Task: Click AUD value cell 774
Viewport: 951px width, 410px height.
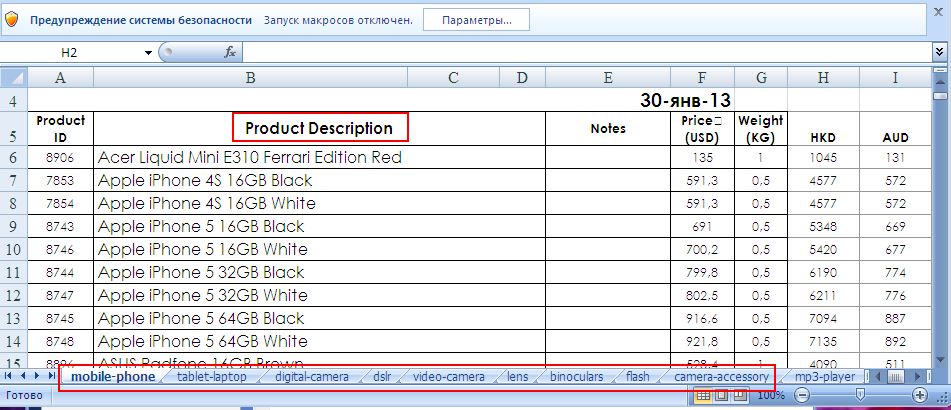Action: [895, 272]
